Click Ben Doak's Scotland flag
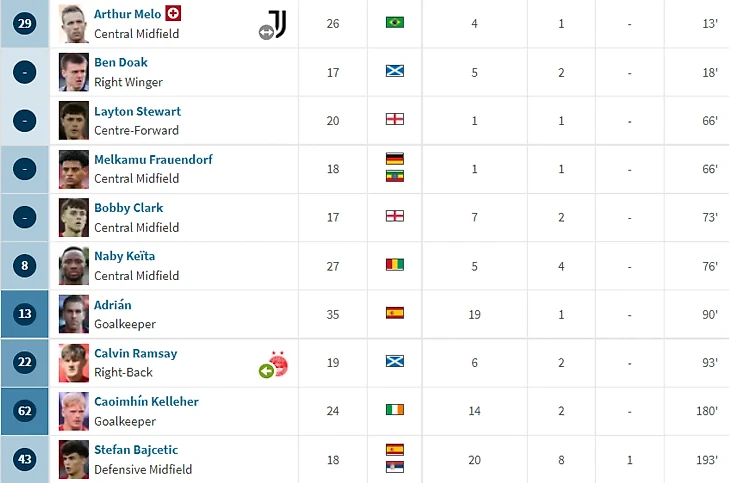730x483 pixels. coord(395,71)
